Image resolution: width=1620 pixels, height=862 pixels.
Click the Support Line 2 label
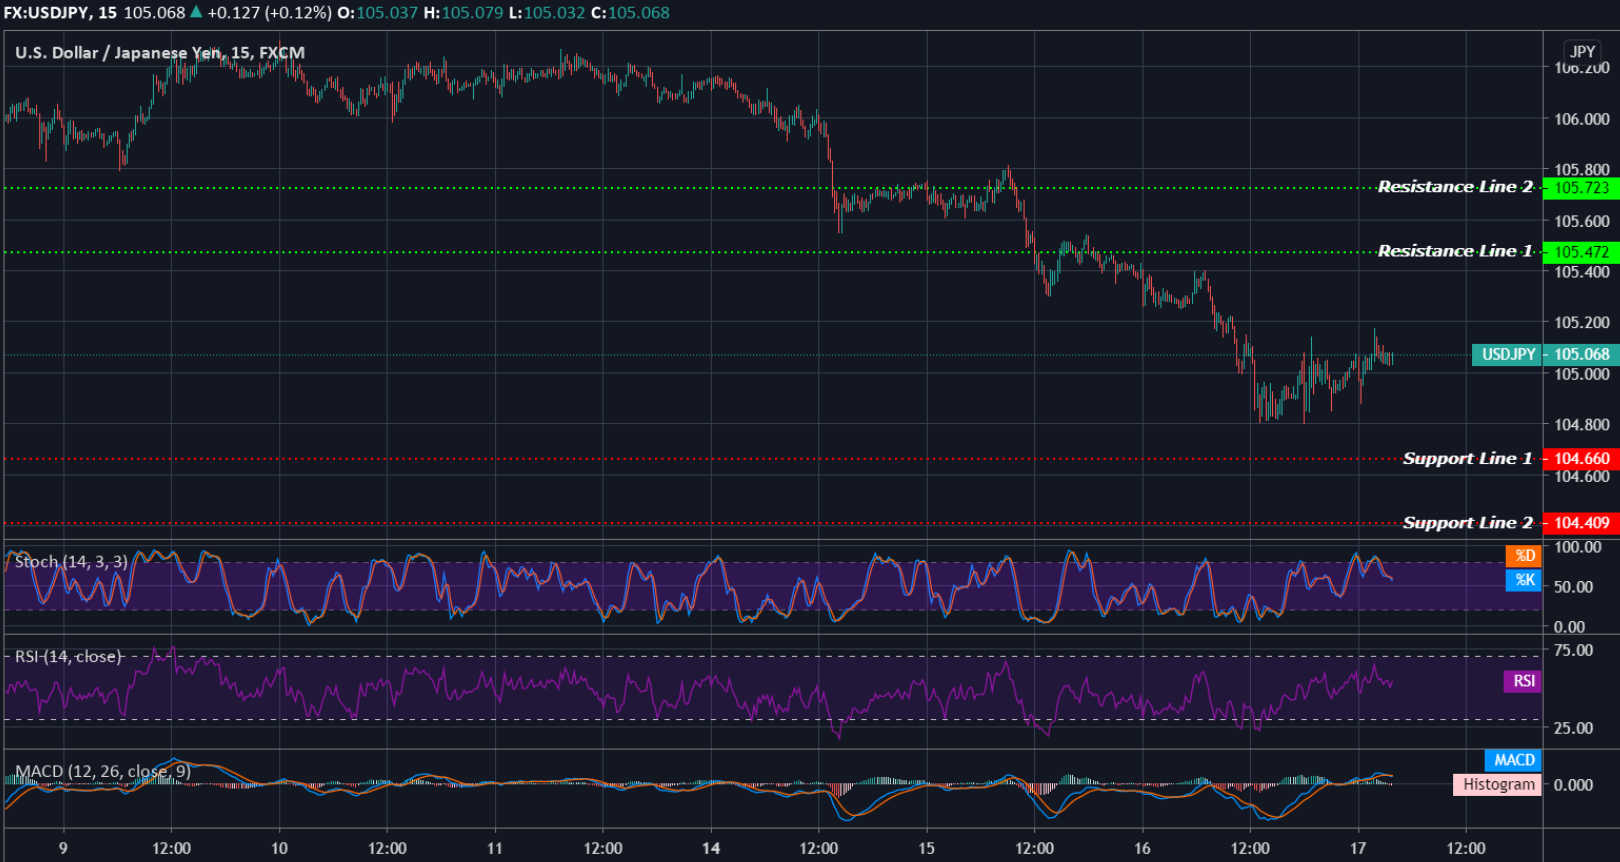point(1468,523)
